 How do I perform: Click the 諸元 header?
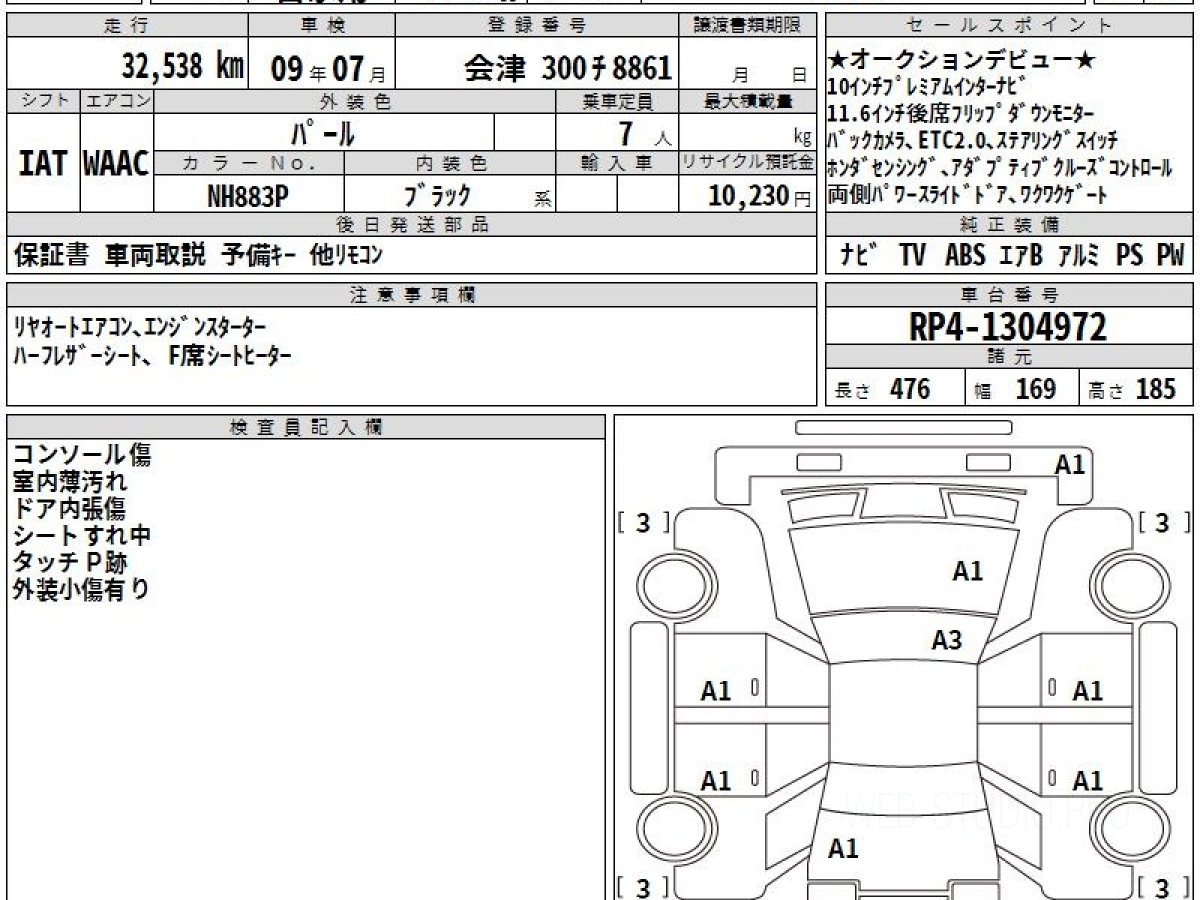tap(1009, 358)
